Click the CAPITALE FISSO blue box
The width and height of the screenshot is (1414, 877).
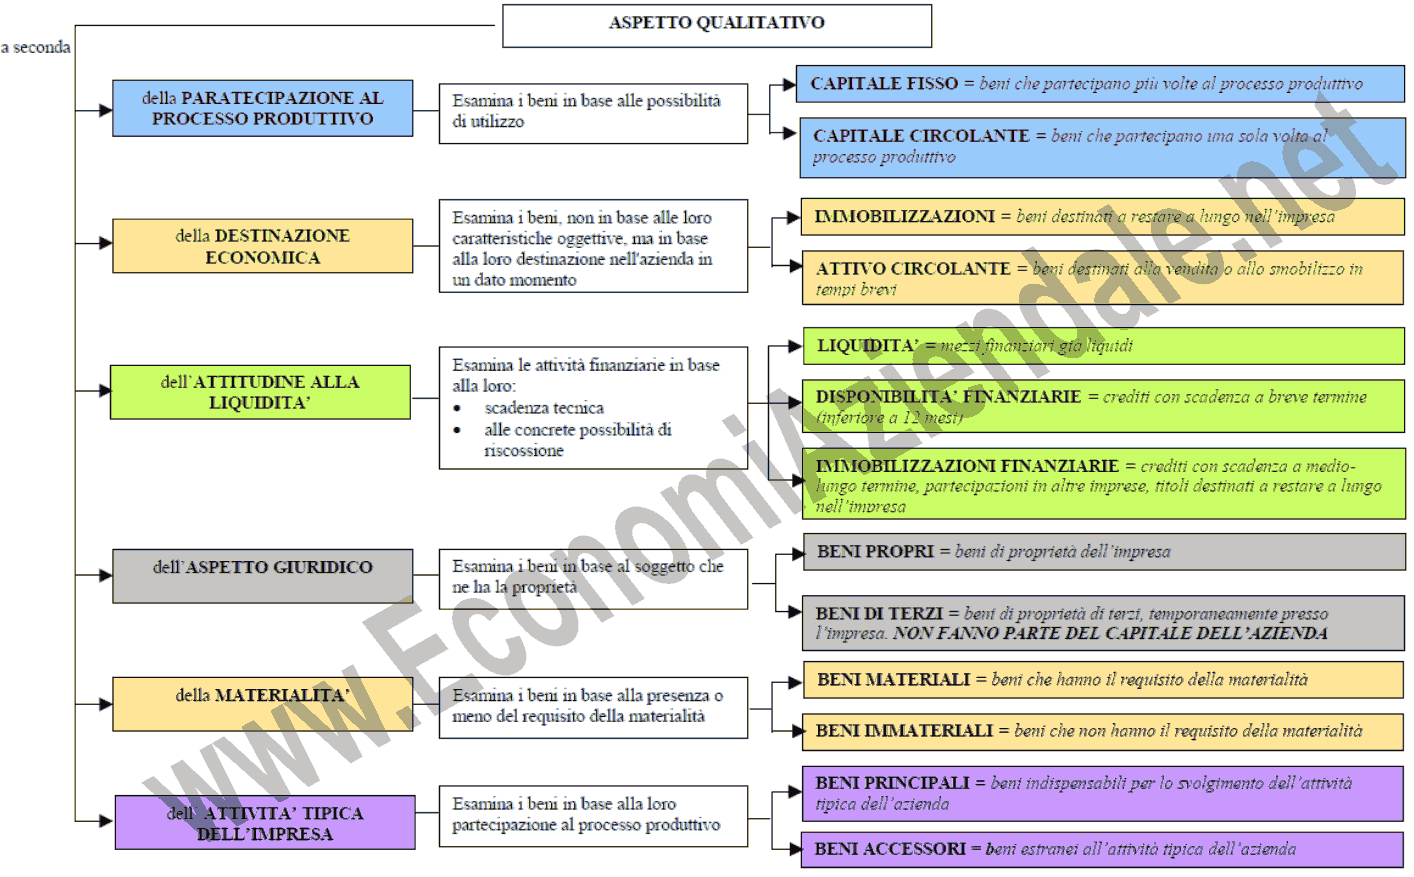pos(1100,84)
